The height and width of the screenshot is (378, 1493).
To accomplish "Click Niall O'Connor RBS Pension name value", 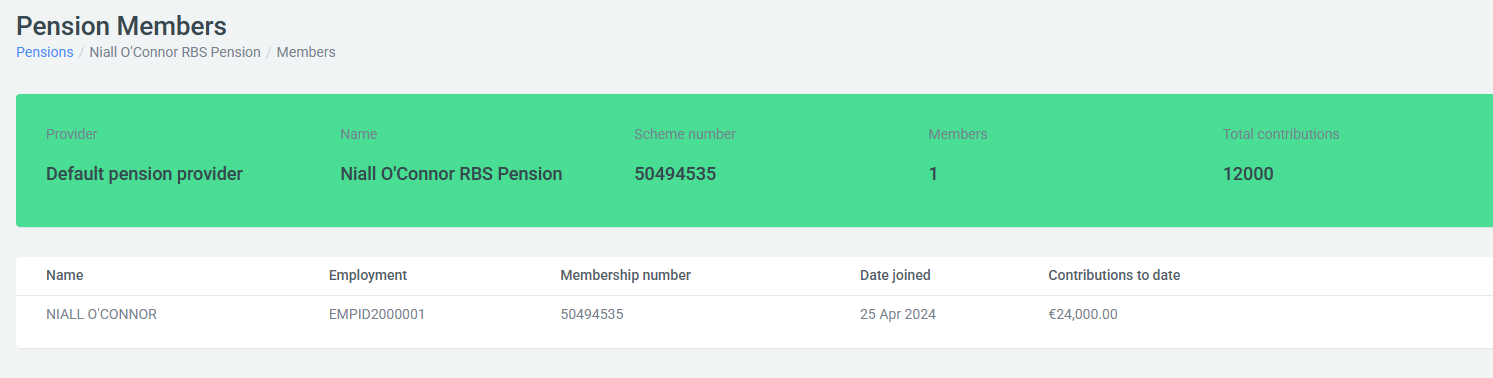I will pos(451,174).
